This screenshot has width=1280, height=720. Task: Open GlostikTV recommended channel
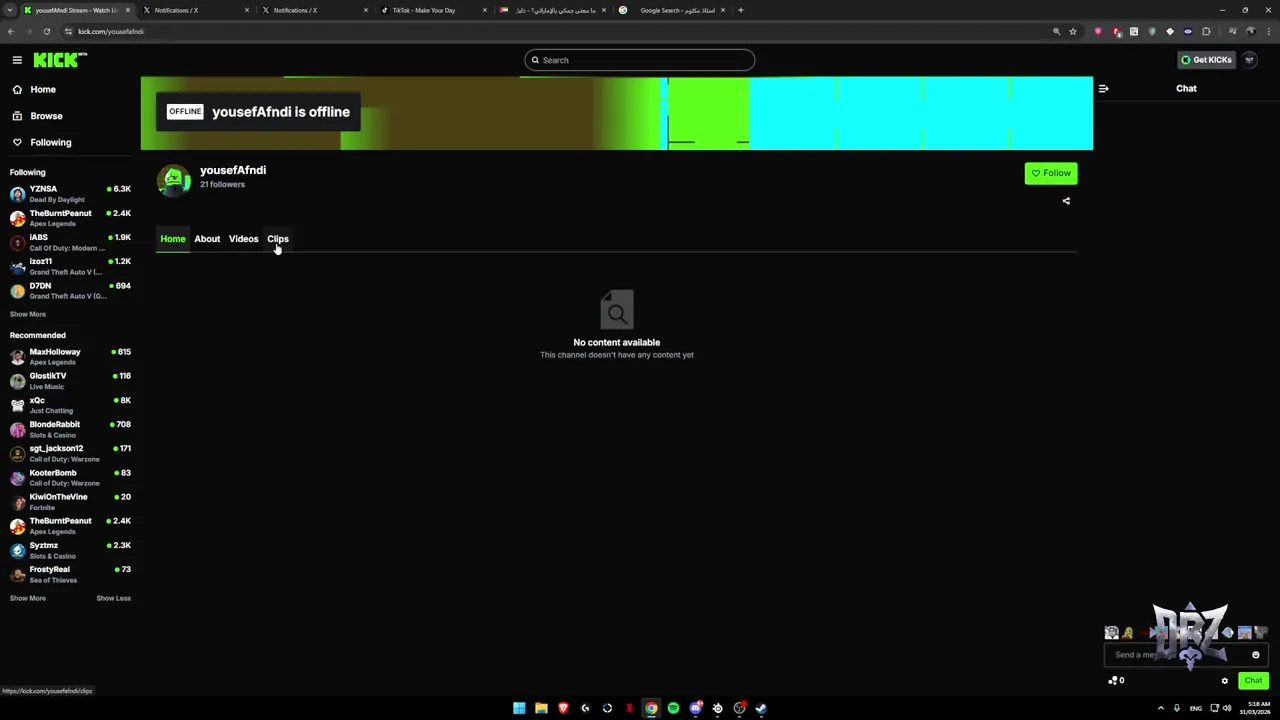click(x=70, y=381)
